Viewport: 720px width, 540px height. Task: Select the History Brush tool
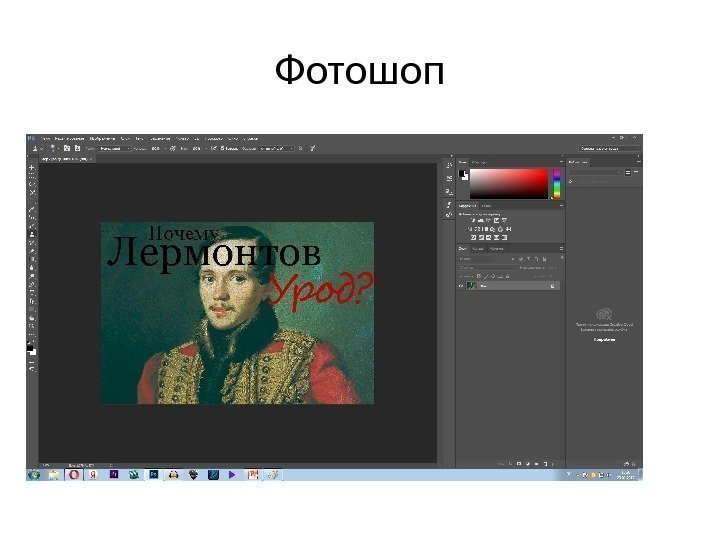[x=32, y=242]
